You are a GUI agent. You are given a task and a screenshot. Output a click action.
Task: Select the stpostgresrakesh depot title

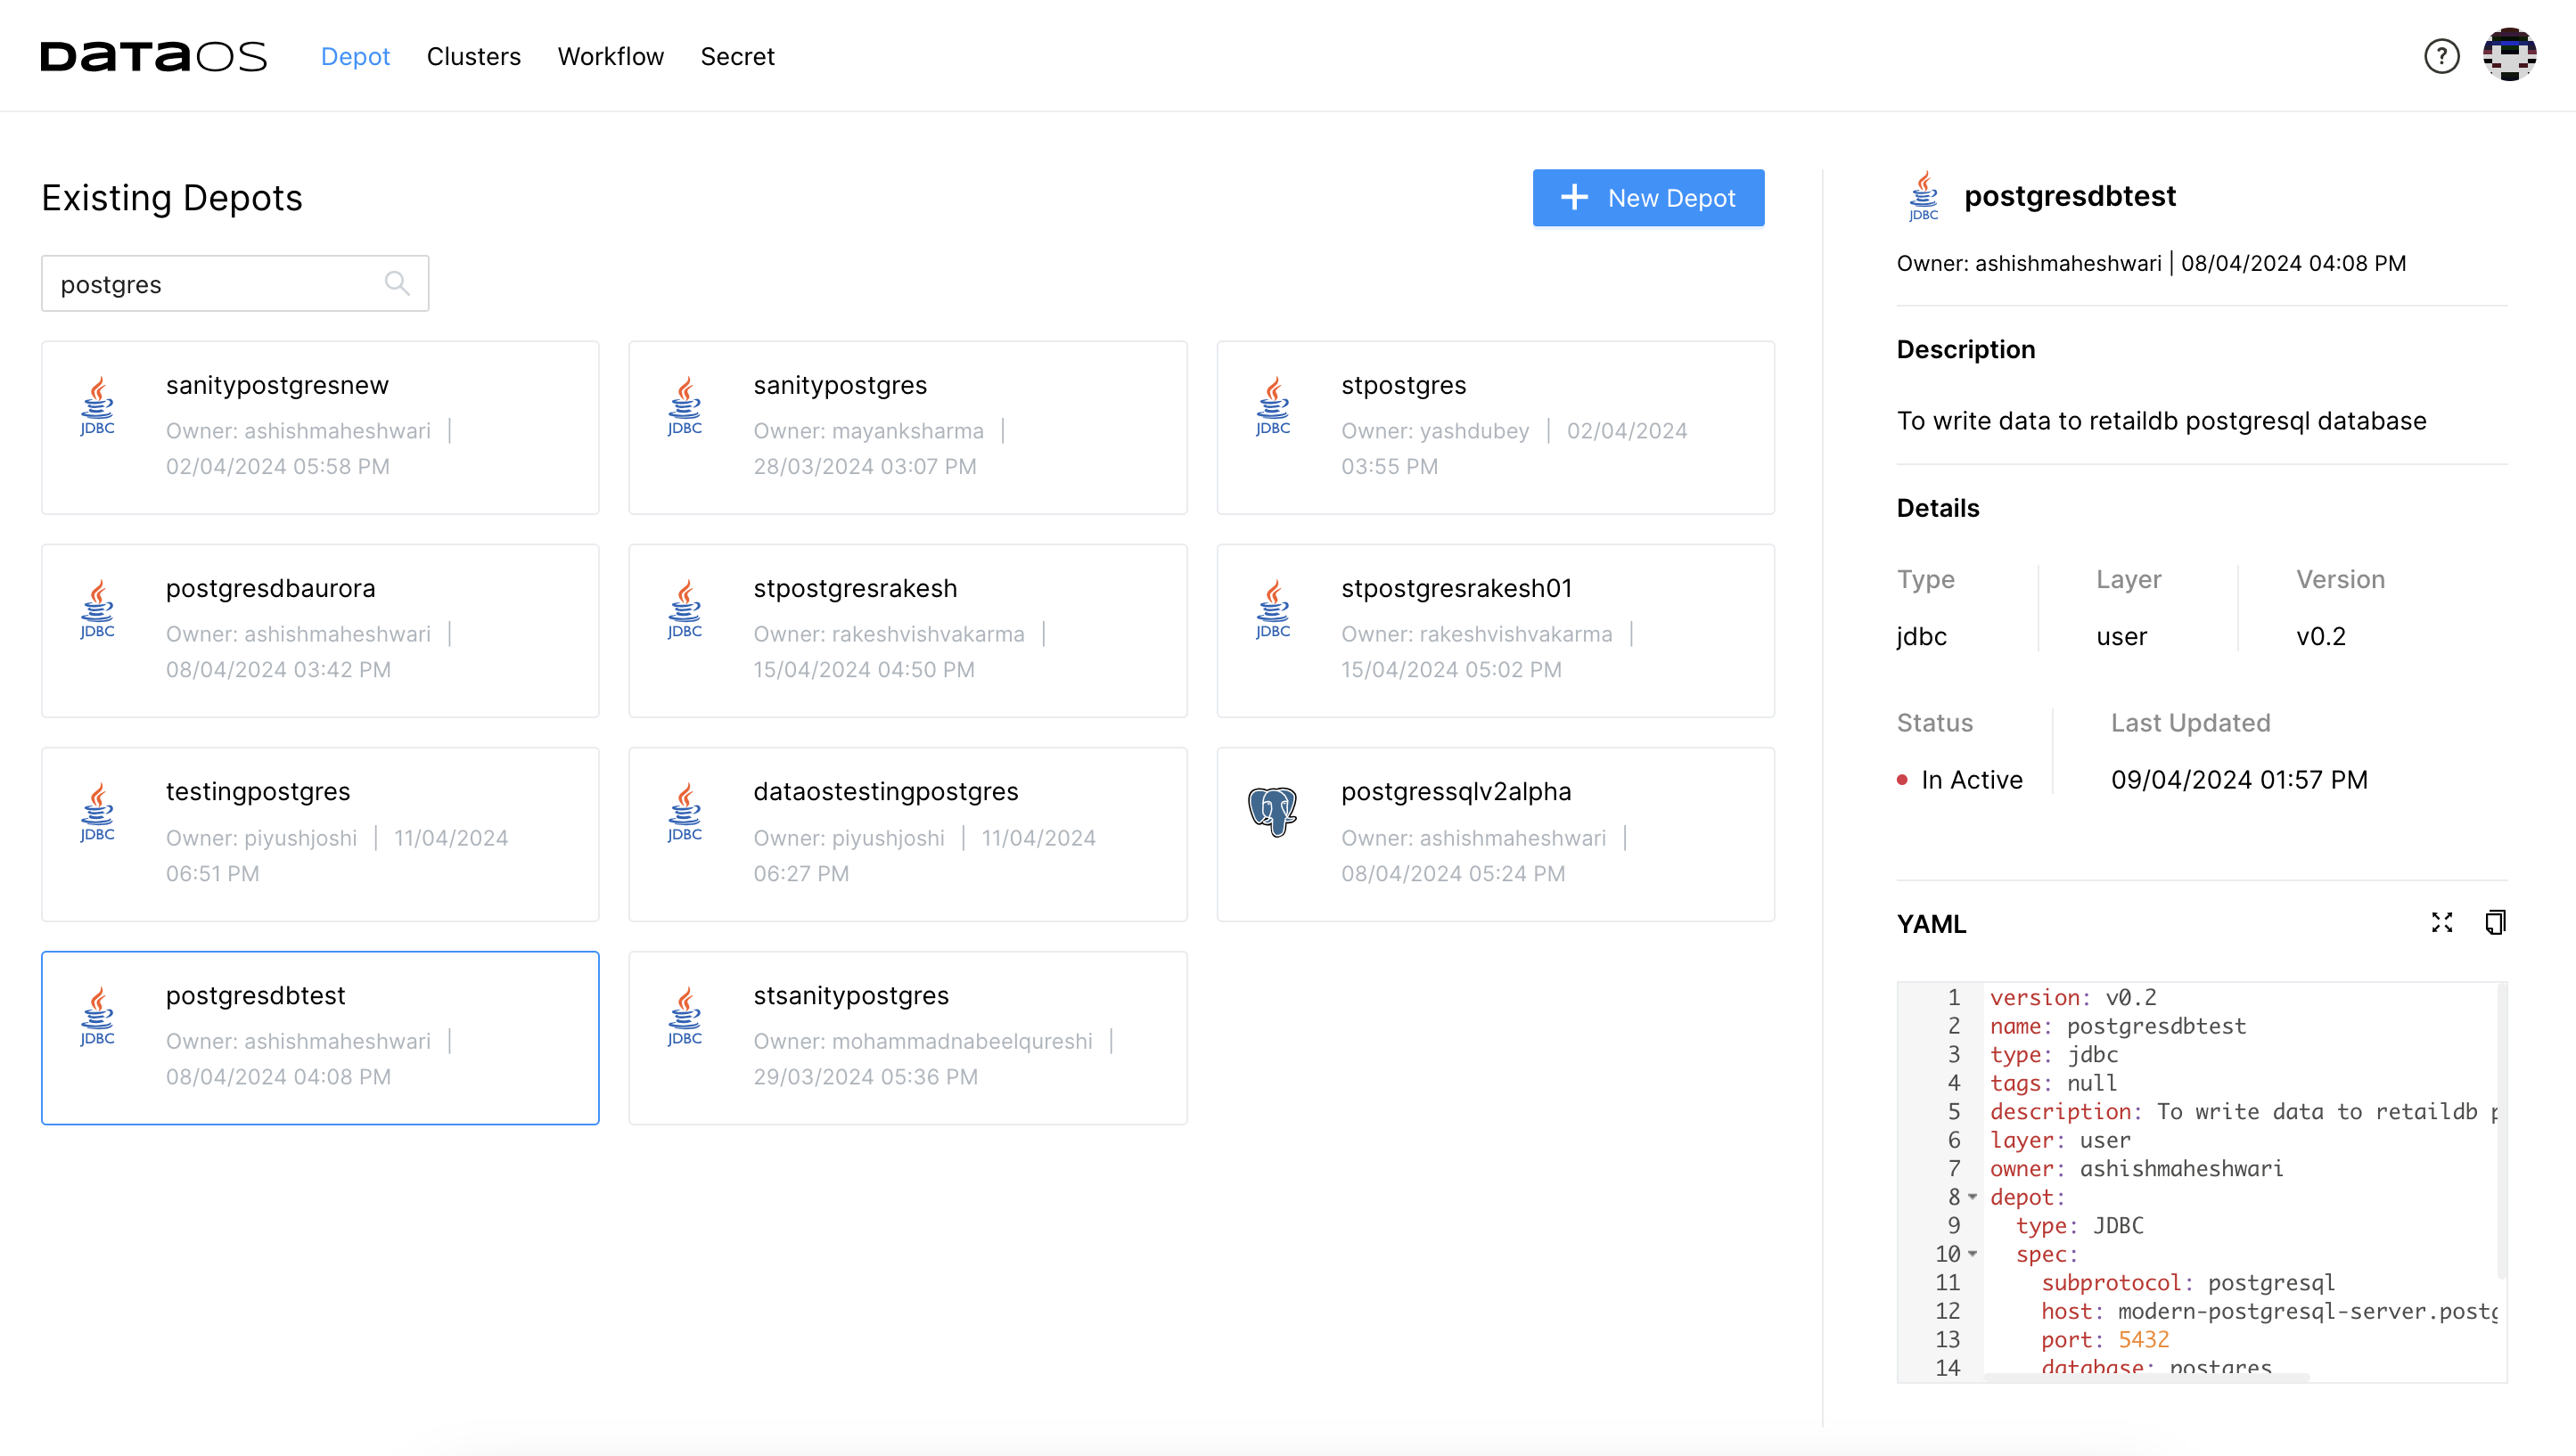(x=855, y=588)
